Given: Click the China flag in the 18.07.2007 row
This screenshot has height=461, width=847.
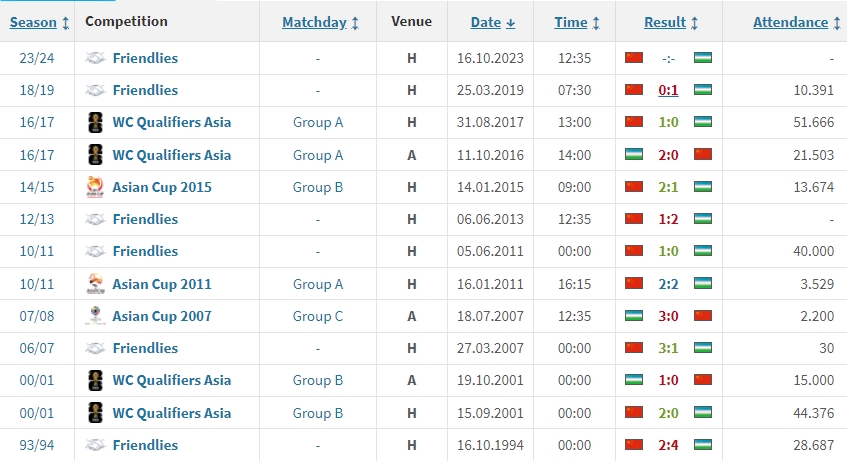Looking at the screenshot, I should [x=703, y=316].
